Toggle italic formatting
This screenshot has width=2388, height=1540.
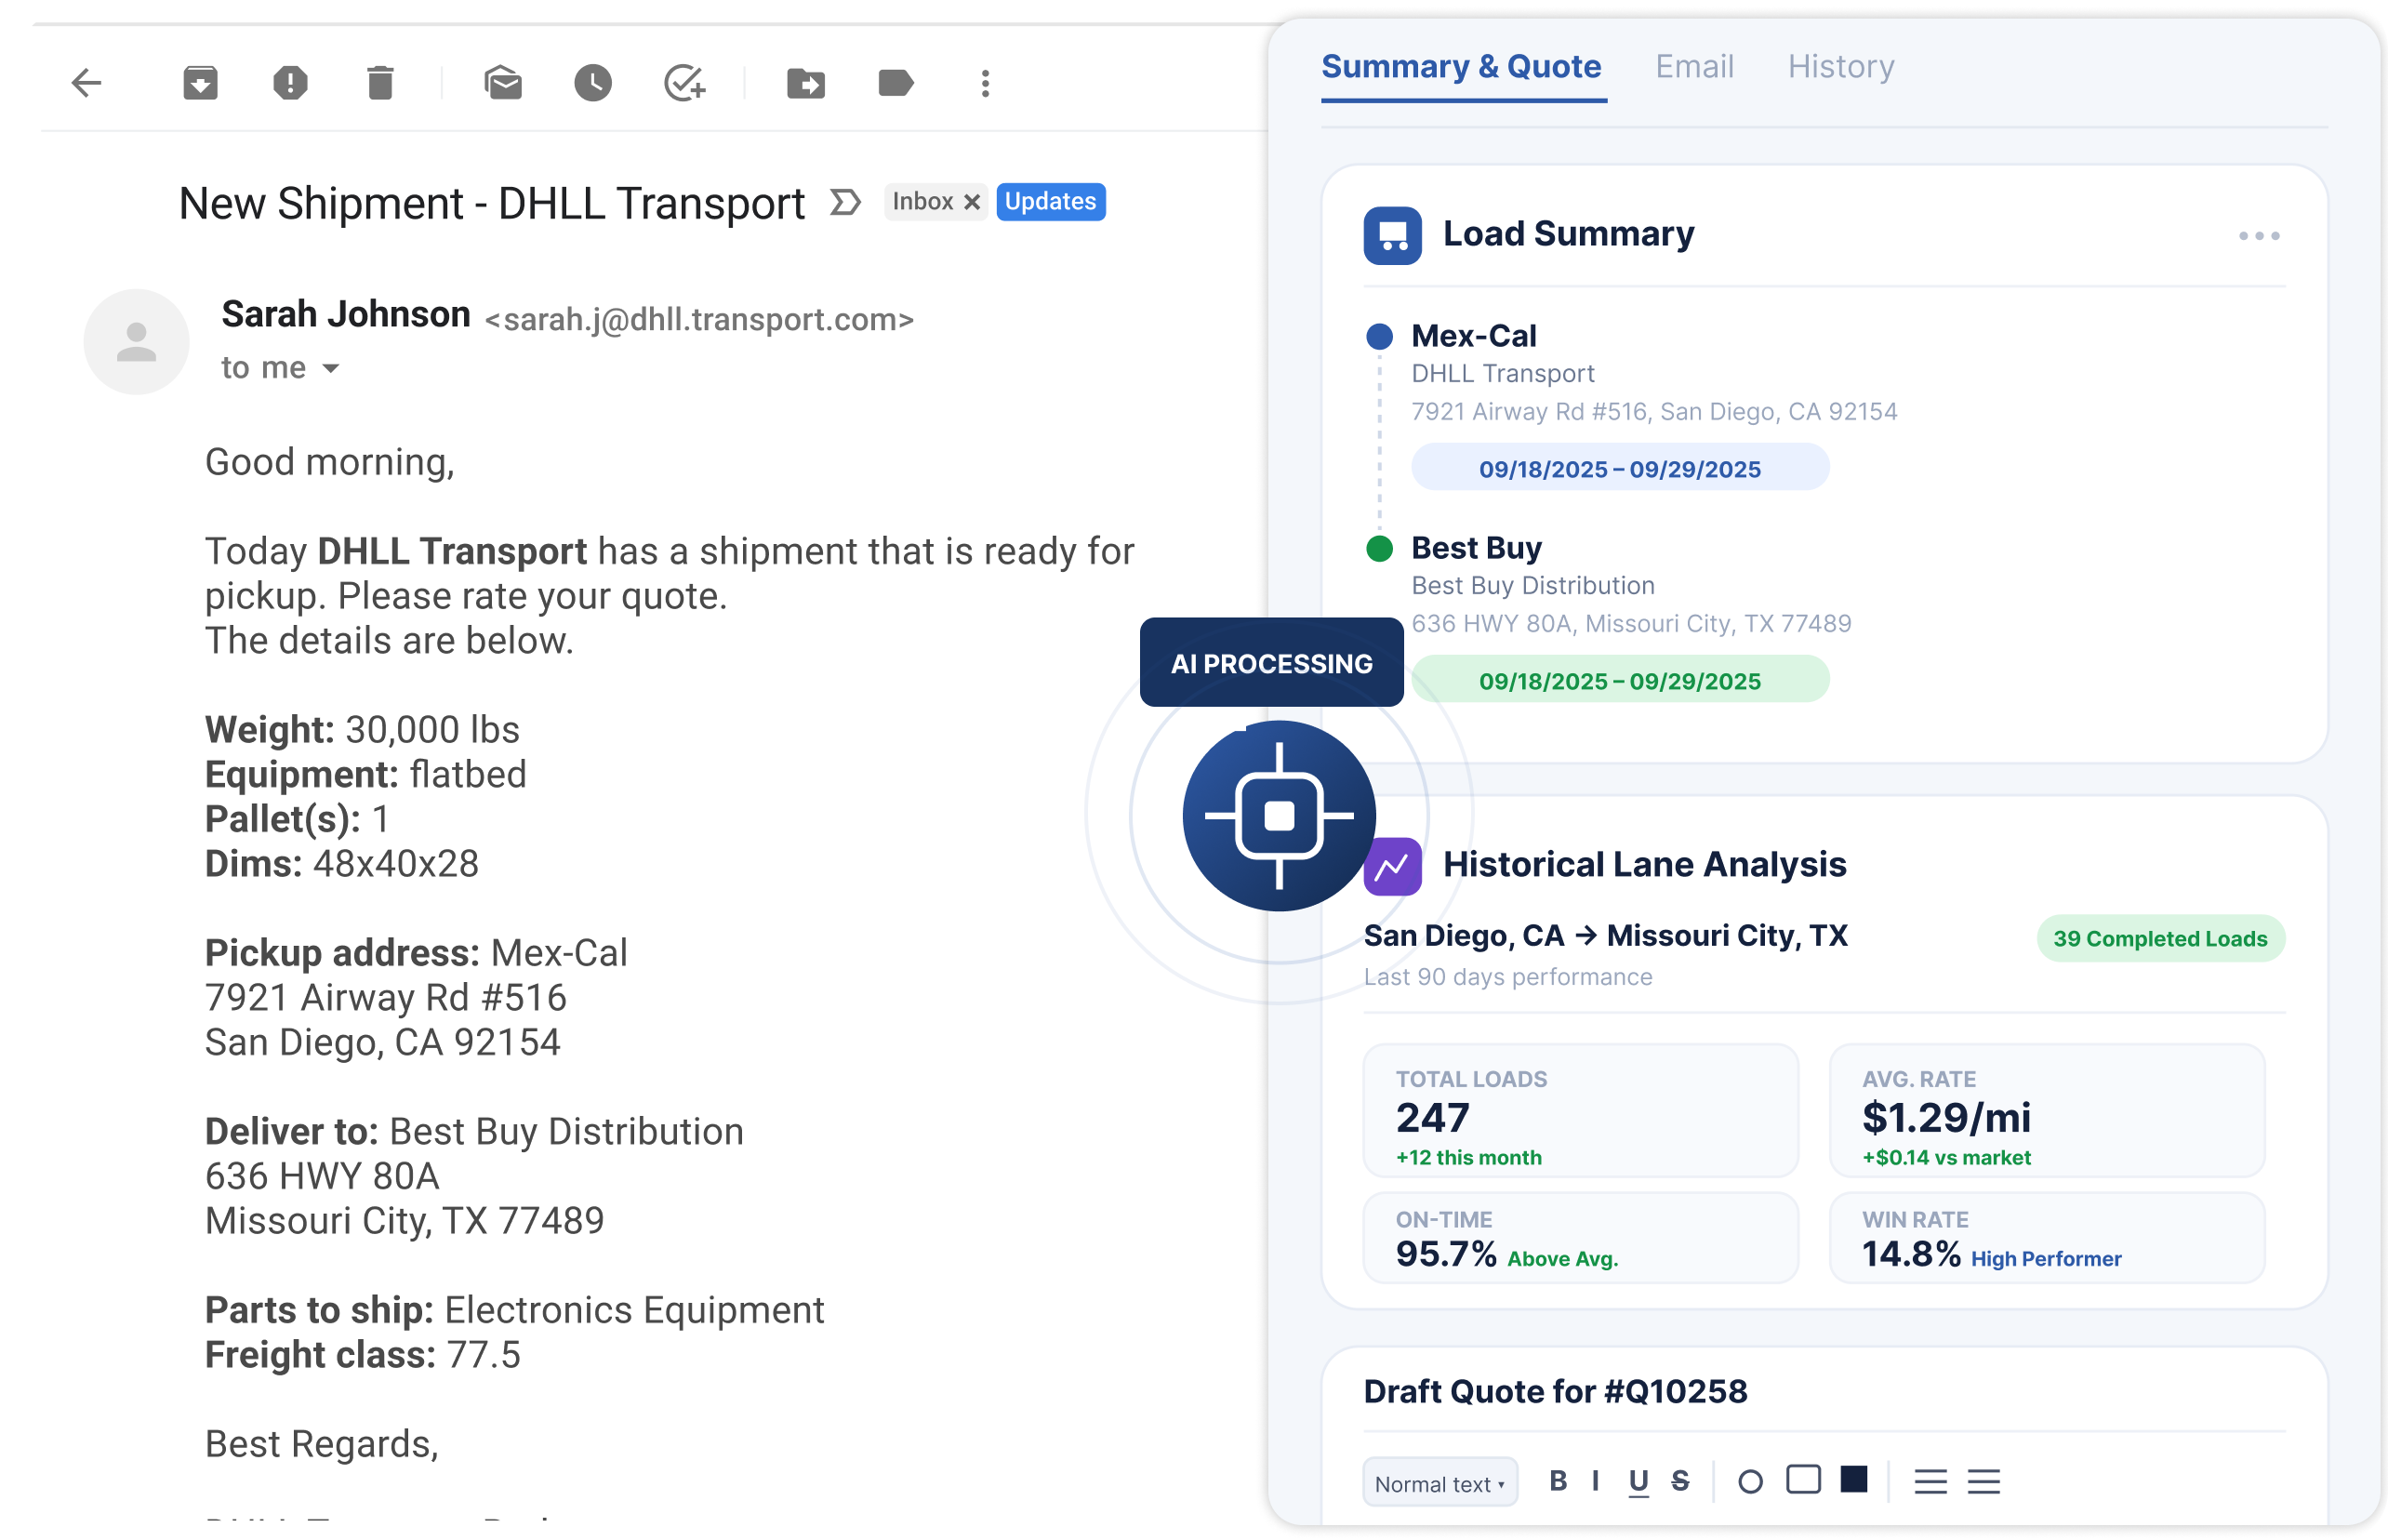coord(1595,1482)
